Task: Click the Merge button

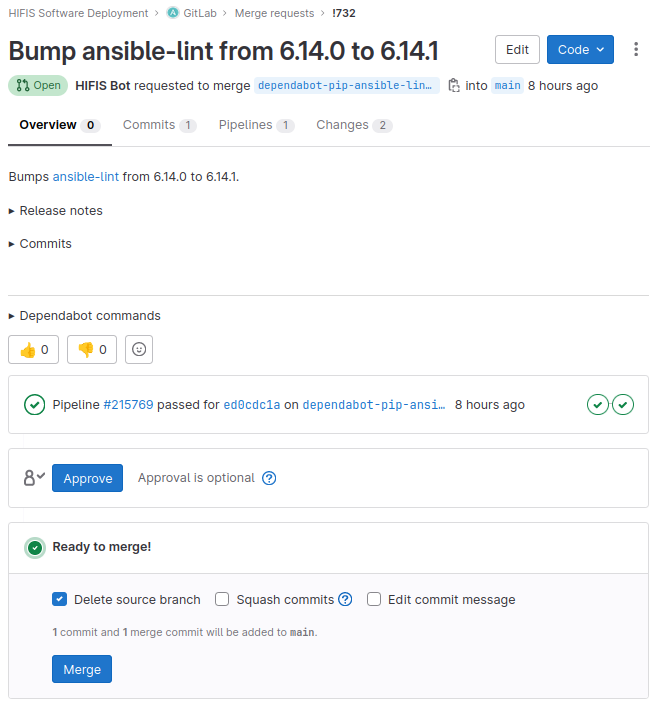Action: click(x=82, y=669)
